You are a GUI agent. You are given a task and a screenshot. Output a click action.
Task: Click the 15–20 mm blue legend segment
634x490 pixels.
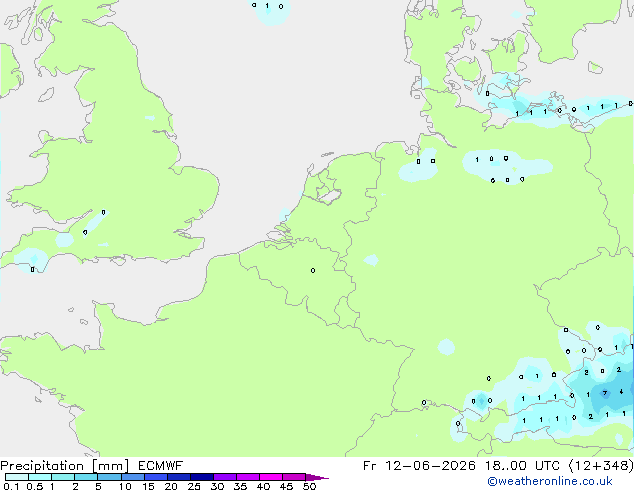pos(155,477)
